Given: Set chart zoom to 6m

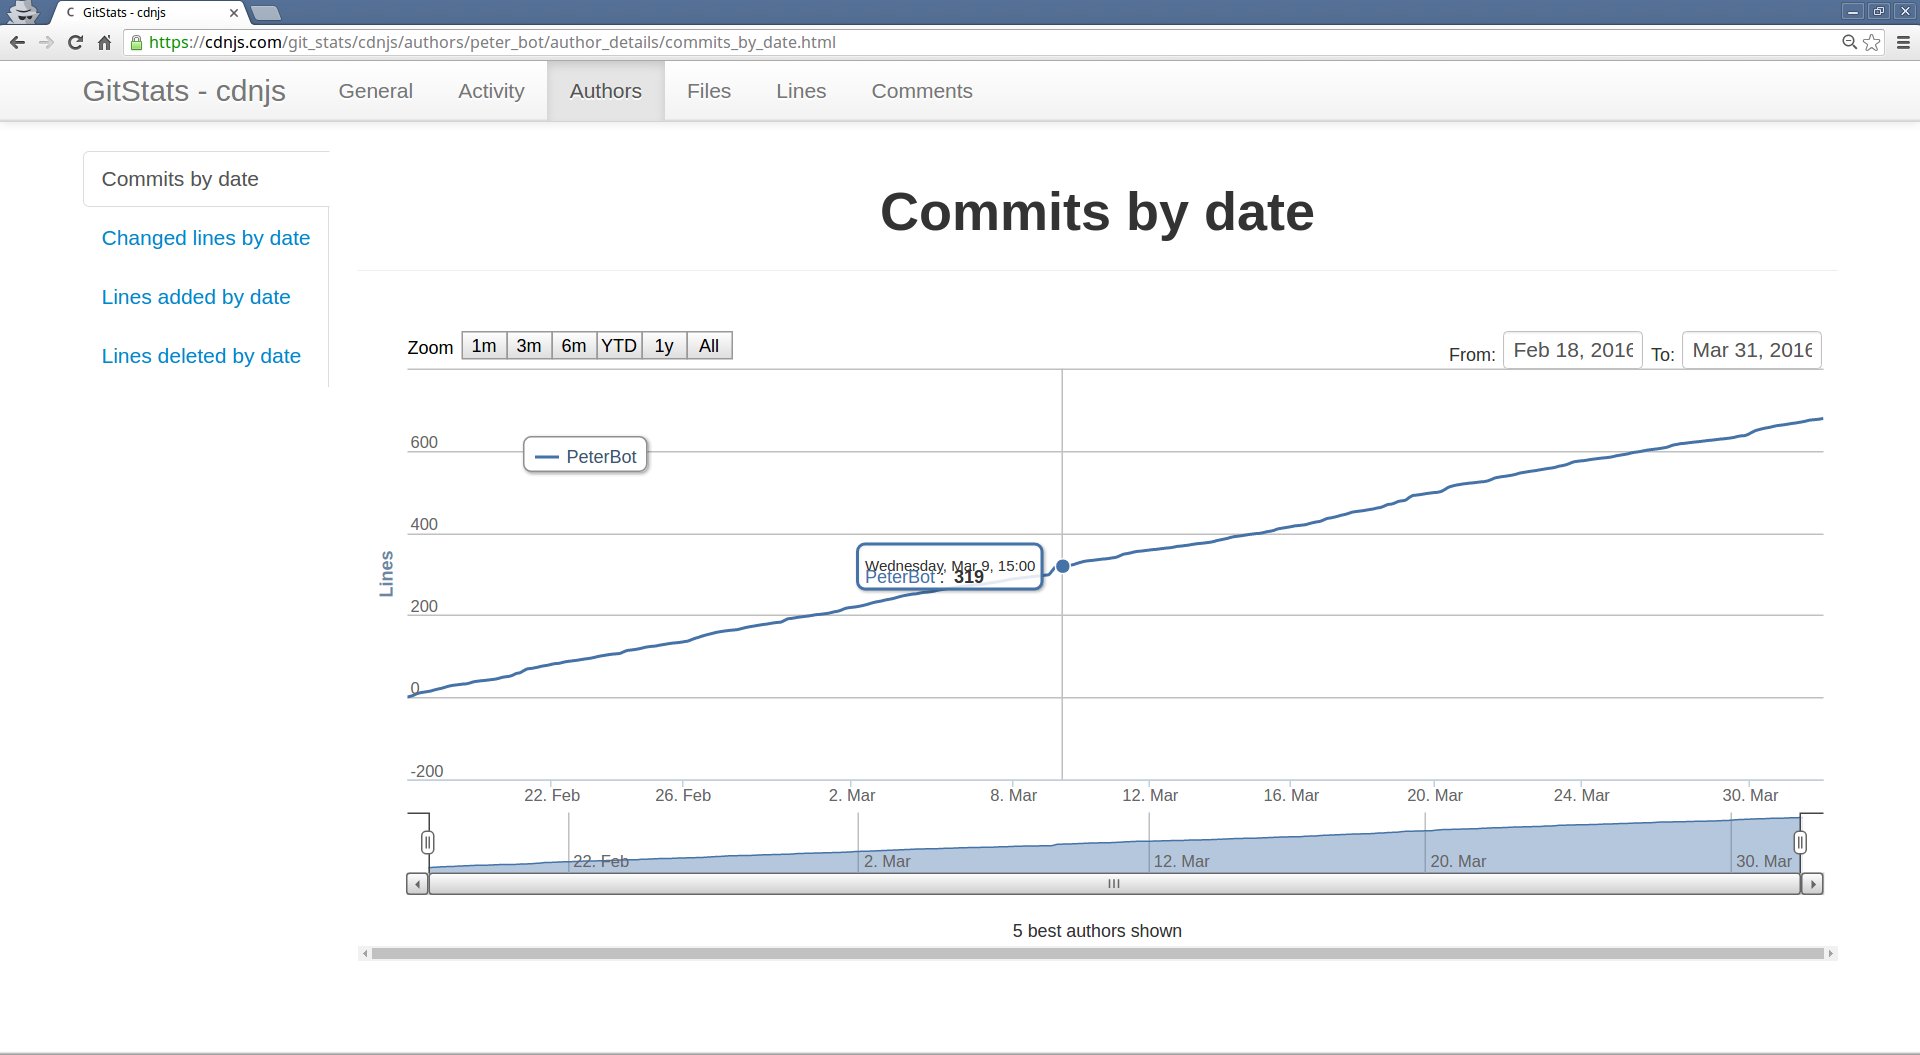Looking at the screenshot, I should coord(574,346).
